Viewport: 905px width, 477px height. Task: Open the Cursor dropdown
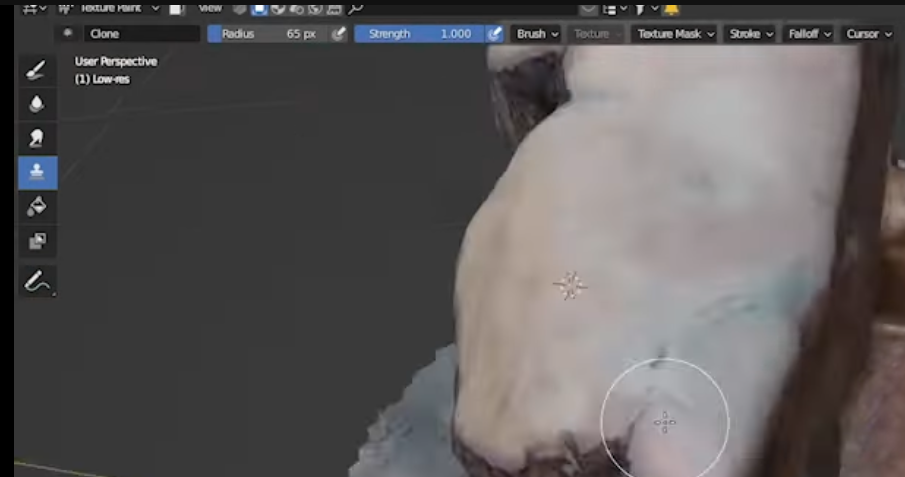(869, 34)
